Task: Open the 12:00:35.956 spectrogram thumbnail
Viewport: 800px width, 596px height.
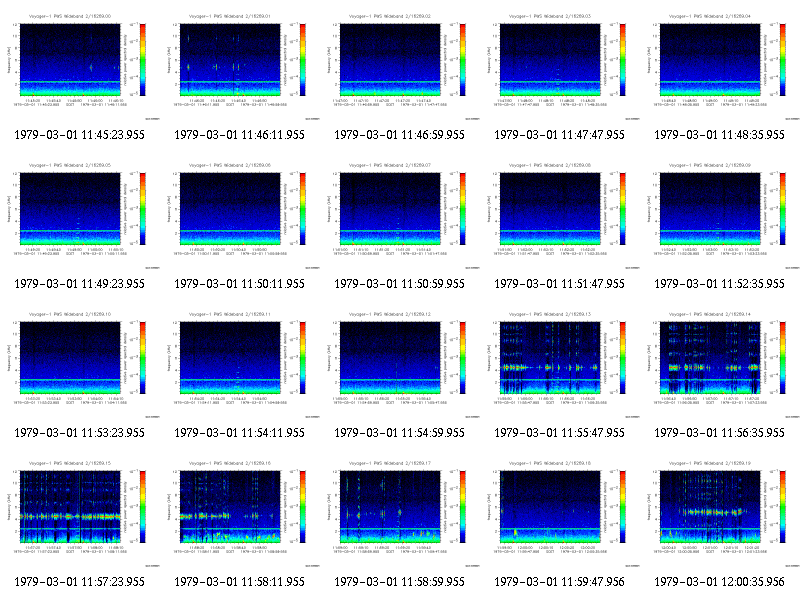Action: point(720,513)
